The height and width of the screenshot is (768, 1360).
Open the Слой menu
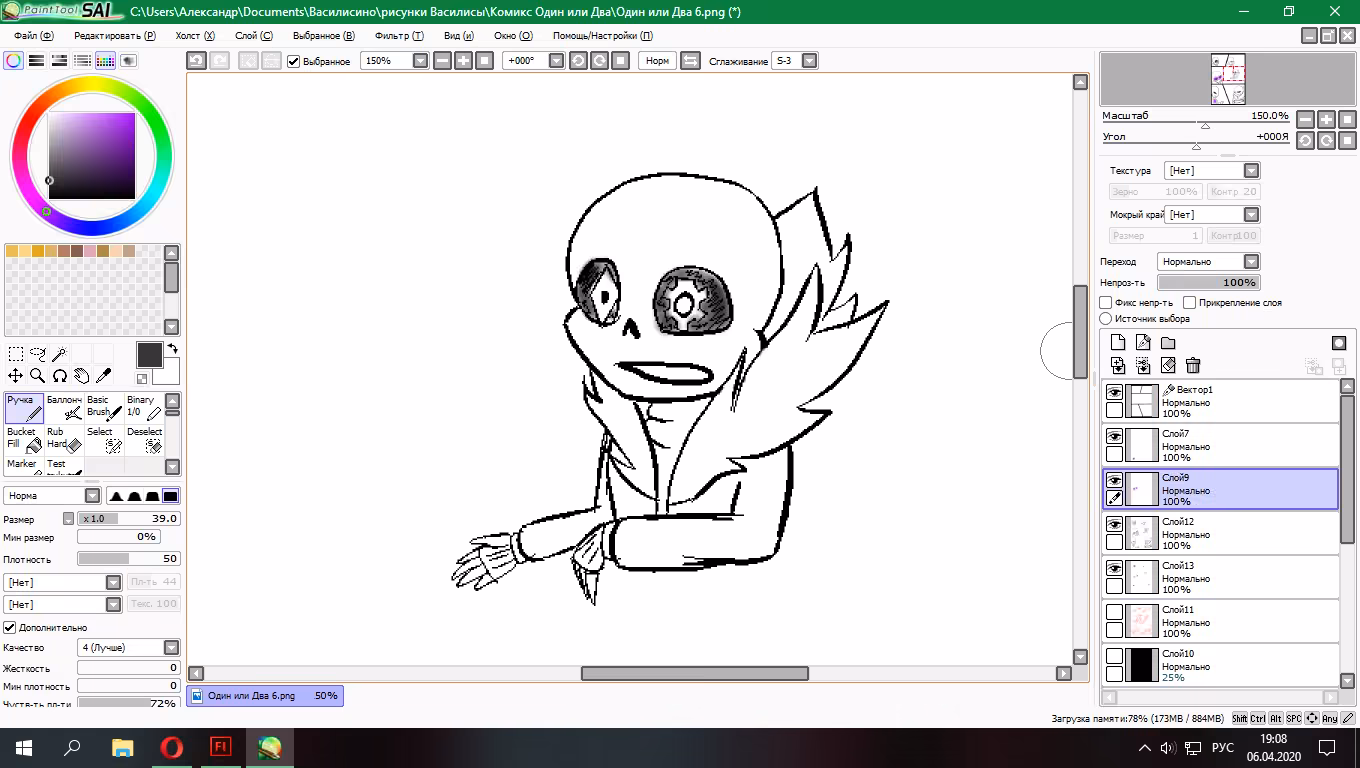tap(253, 35)
